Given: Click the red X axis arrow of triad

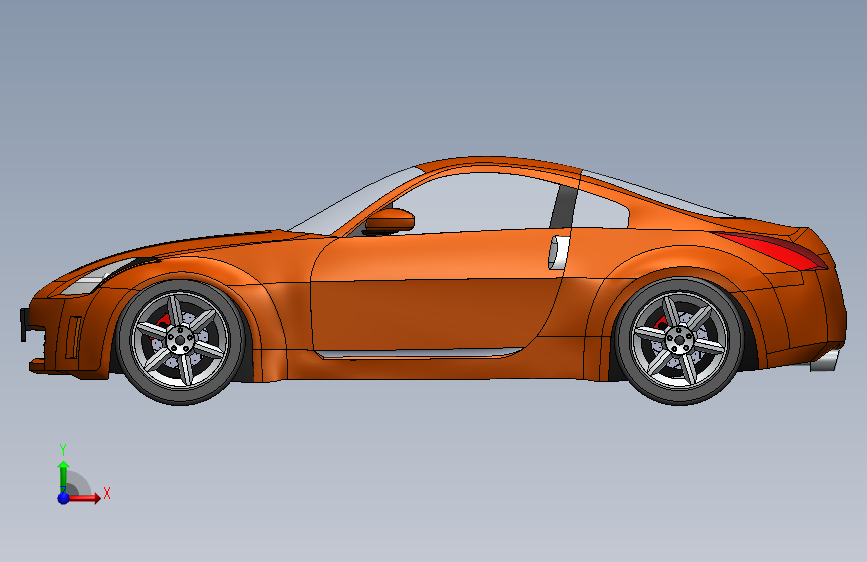Looking at the screenshot, I should [84, 498].
